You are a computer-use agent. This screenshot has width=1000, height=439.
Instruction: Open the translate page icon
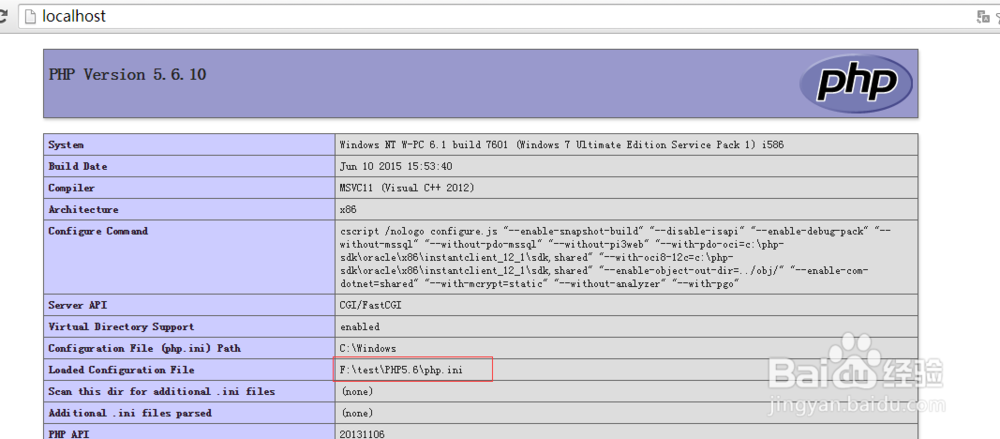coord(983,17)
